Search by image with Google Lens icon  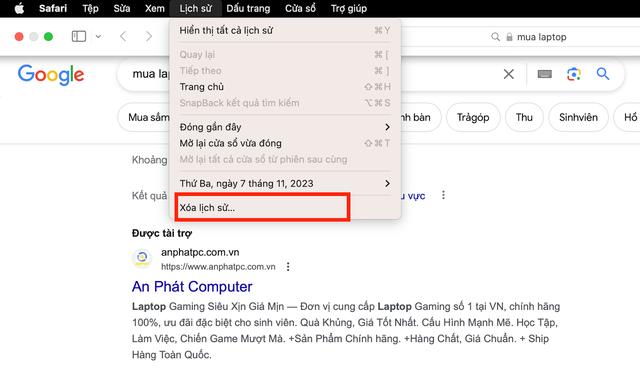[x=574, y=74]
